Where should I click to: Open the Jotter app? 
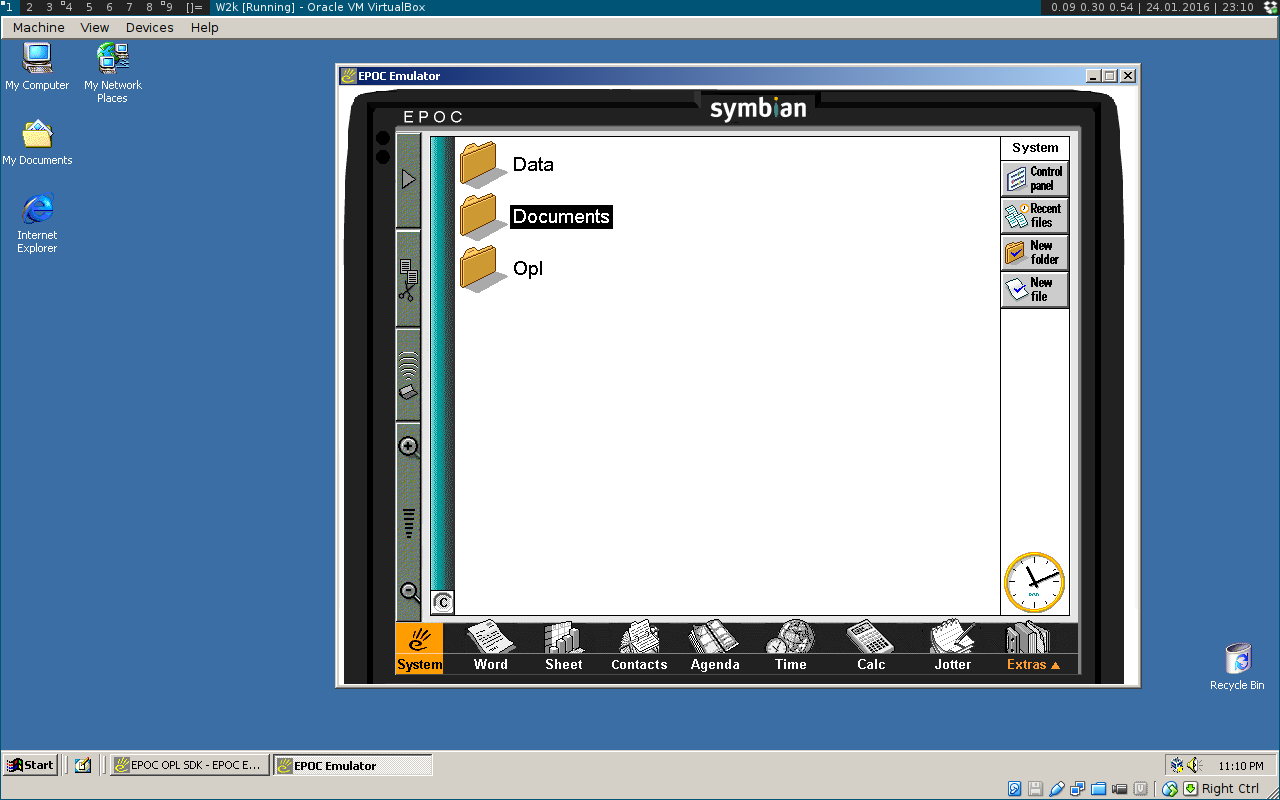tap(952, 646)
